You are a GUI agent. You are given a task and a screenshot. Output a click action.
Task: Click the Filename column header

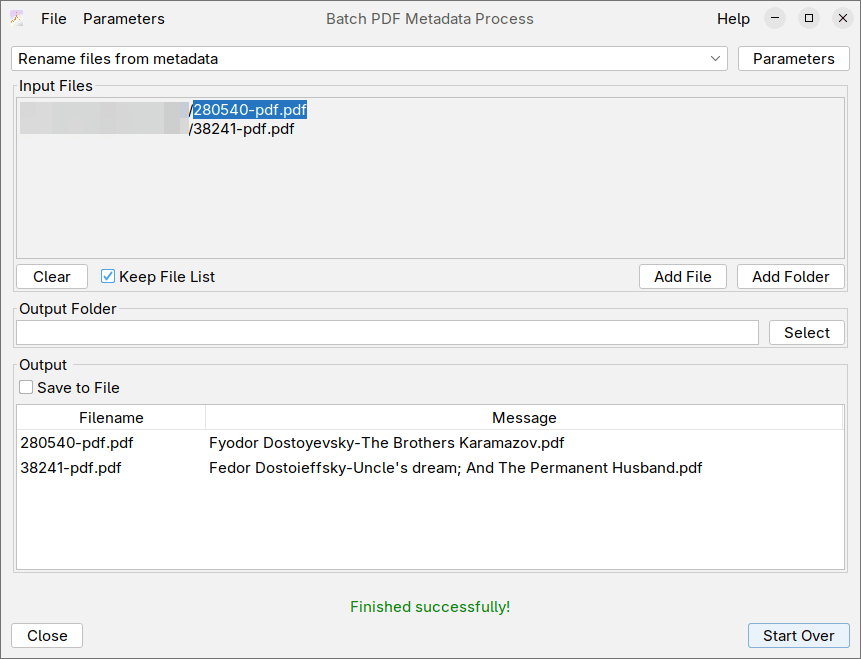point(111,418)
